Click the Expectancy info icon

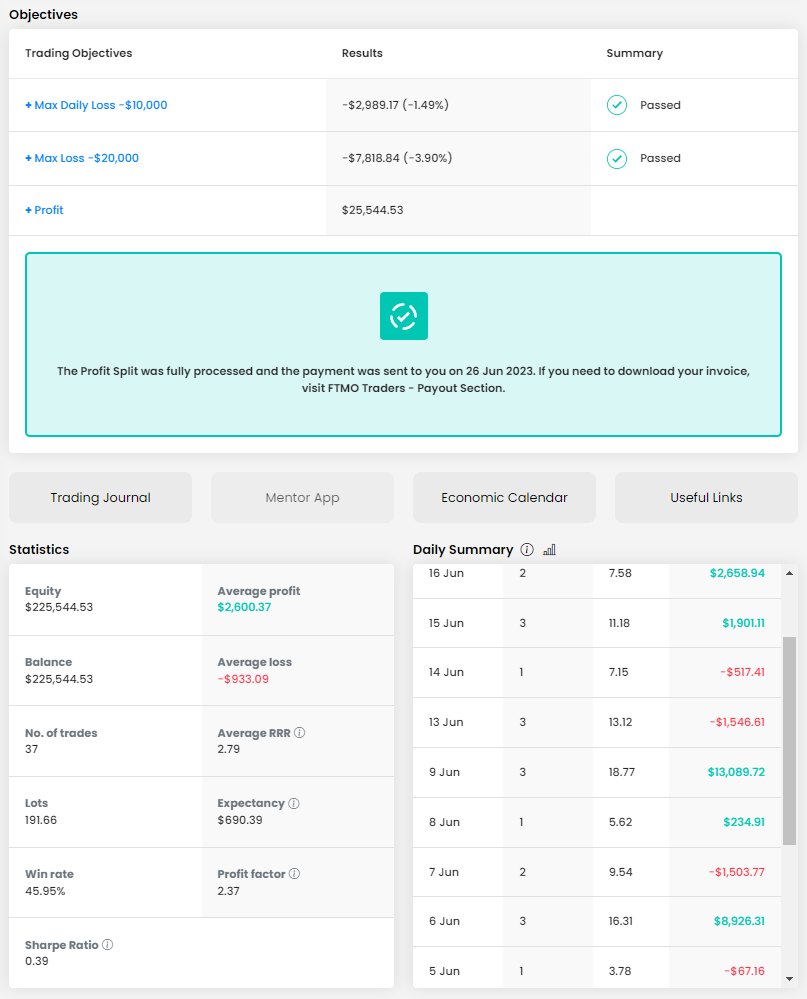click(x=294, y=803)
